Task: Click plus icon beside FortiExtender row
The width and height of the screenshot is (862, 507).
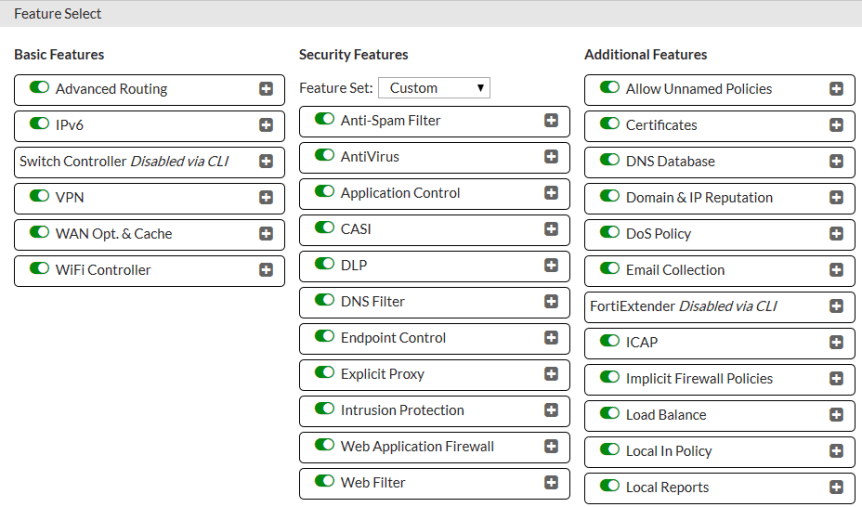Action: 836,306
